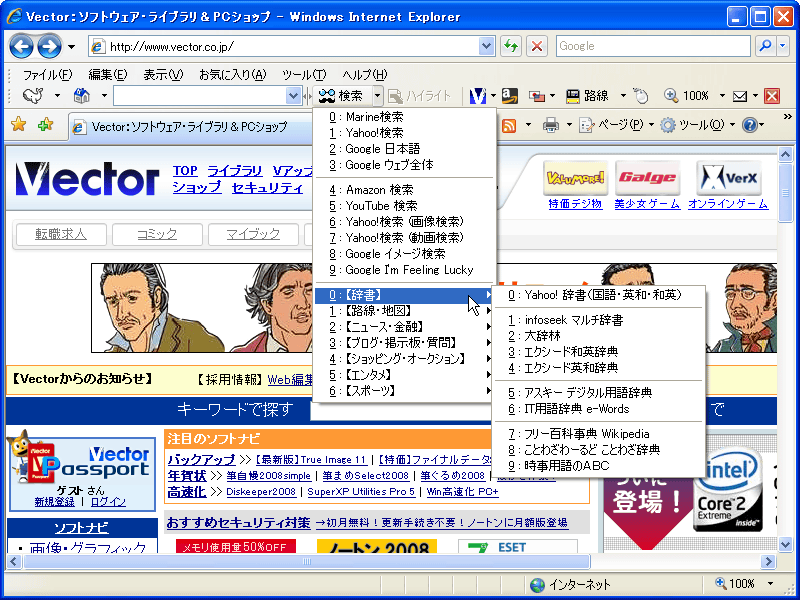Image resolution: width=800 pixels, height=600 pixels.
Task: Open the status bar zoom level dropdown arrow
Action: (770, 584)
